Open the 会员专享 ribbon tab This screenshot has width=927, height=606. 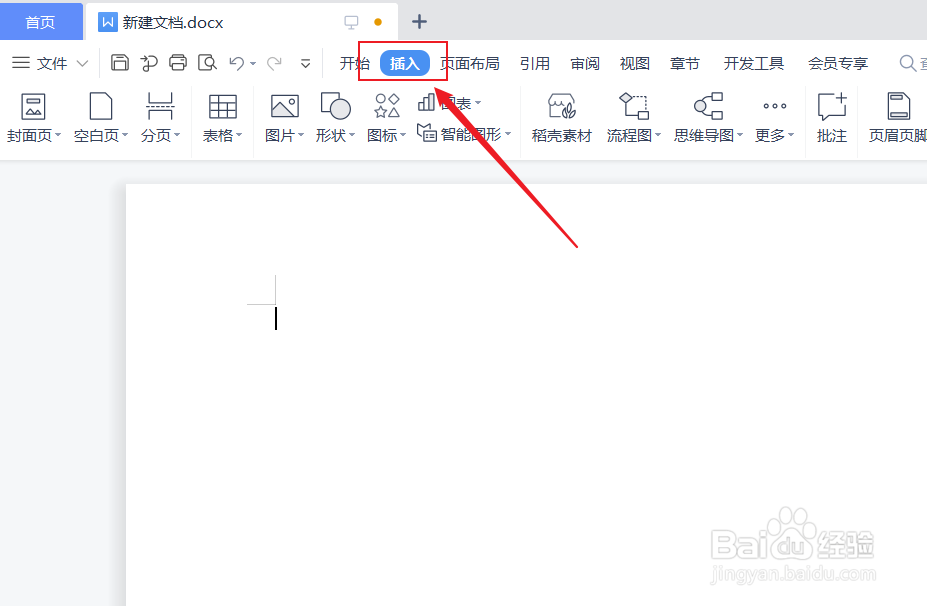coord(838,63)
